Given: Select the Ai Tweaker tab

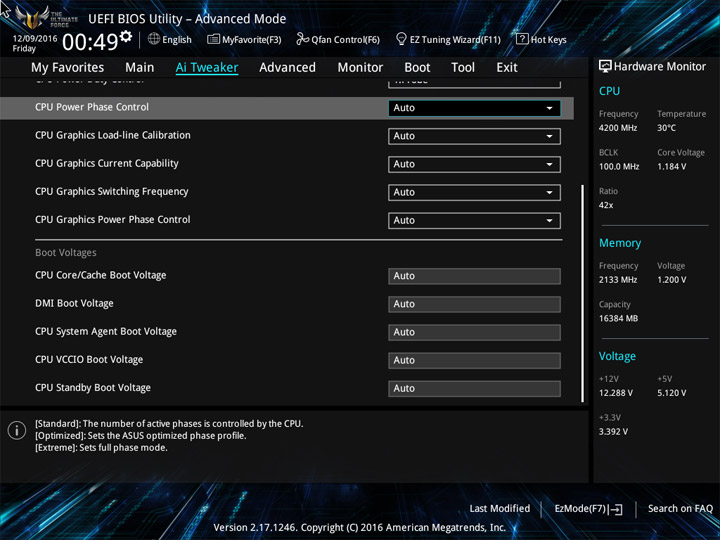Looking at the screenshot, I should coord(207,68).
